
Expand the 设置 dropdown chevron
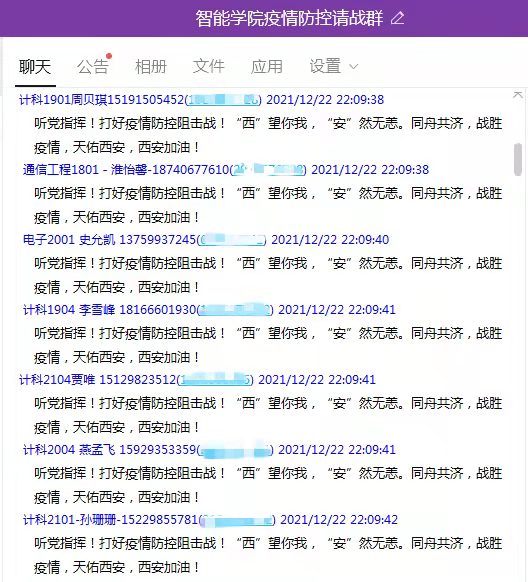(x=354, y=67)
